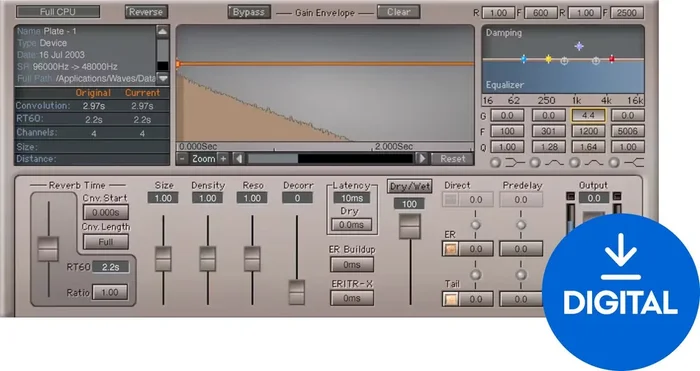Image resolution: width=700 pixels, height=371 pixels.
Task: Click the Zoom plus button
Action: pos(223,158)
